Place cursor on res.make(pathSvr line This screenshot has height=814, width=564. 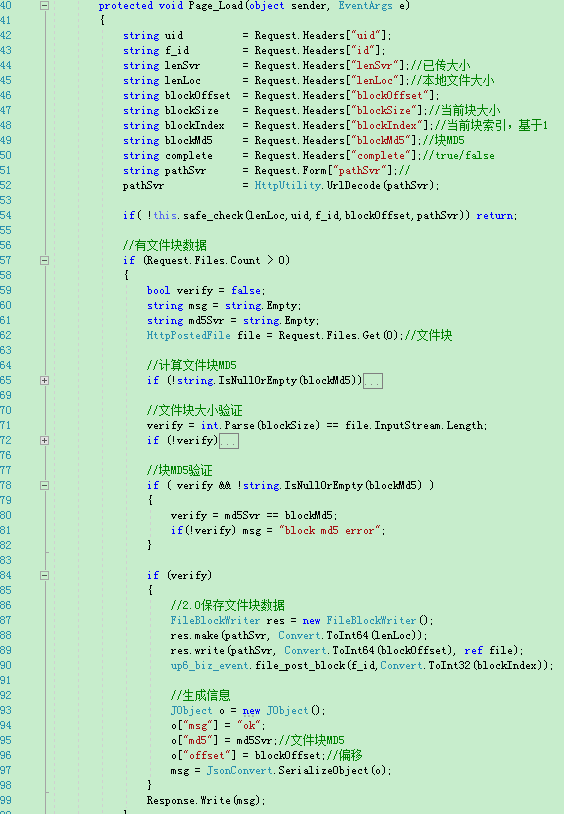[x=299, y=635]
